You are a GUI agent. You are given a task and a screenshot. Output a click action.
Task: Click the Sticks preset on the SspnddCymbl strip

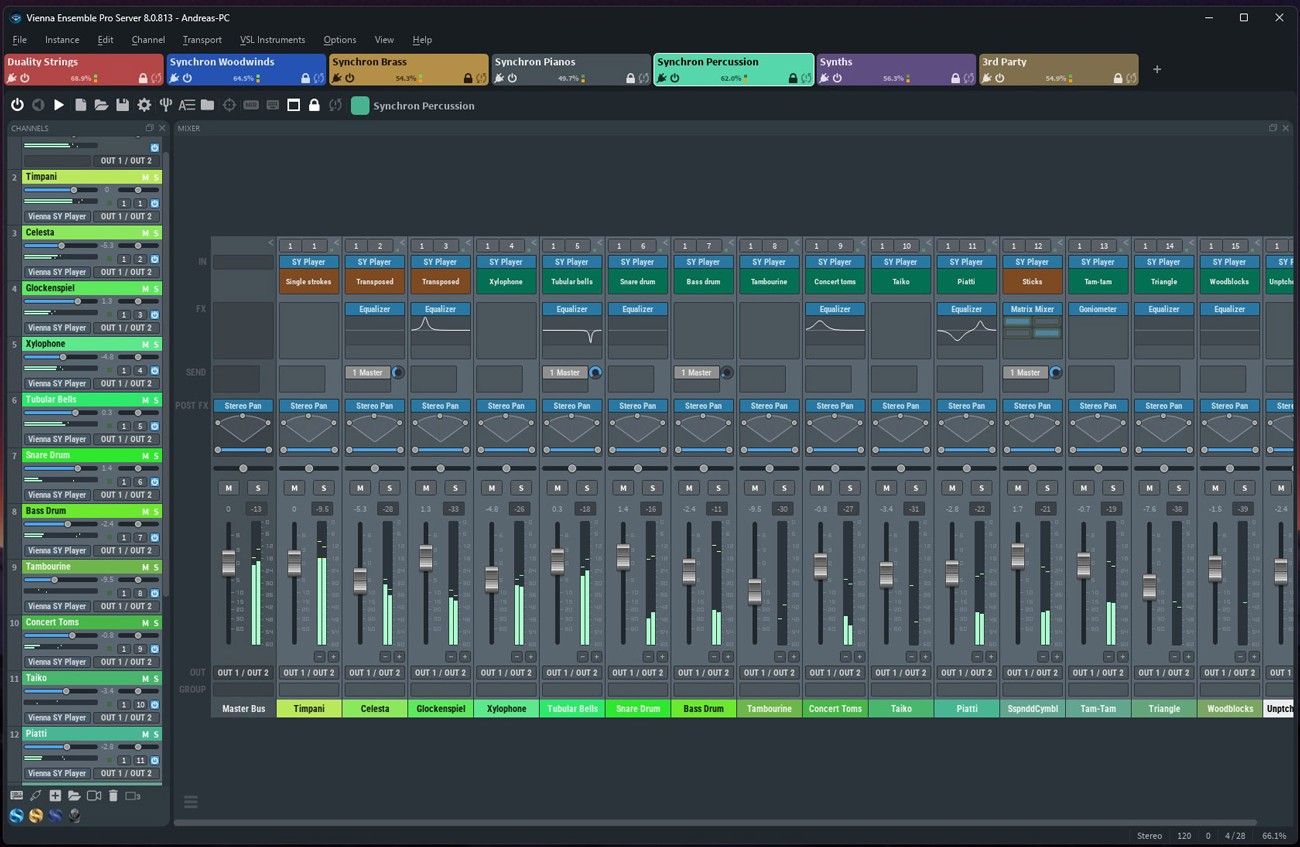pos(1032,282)
